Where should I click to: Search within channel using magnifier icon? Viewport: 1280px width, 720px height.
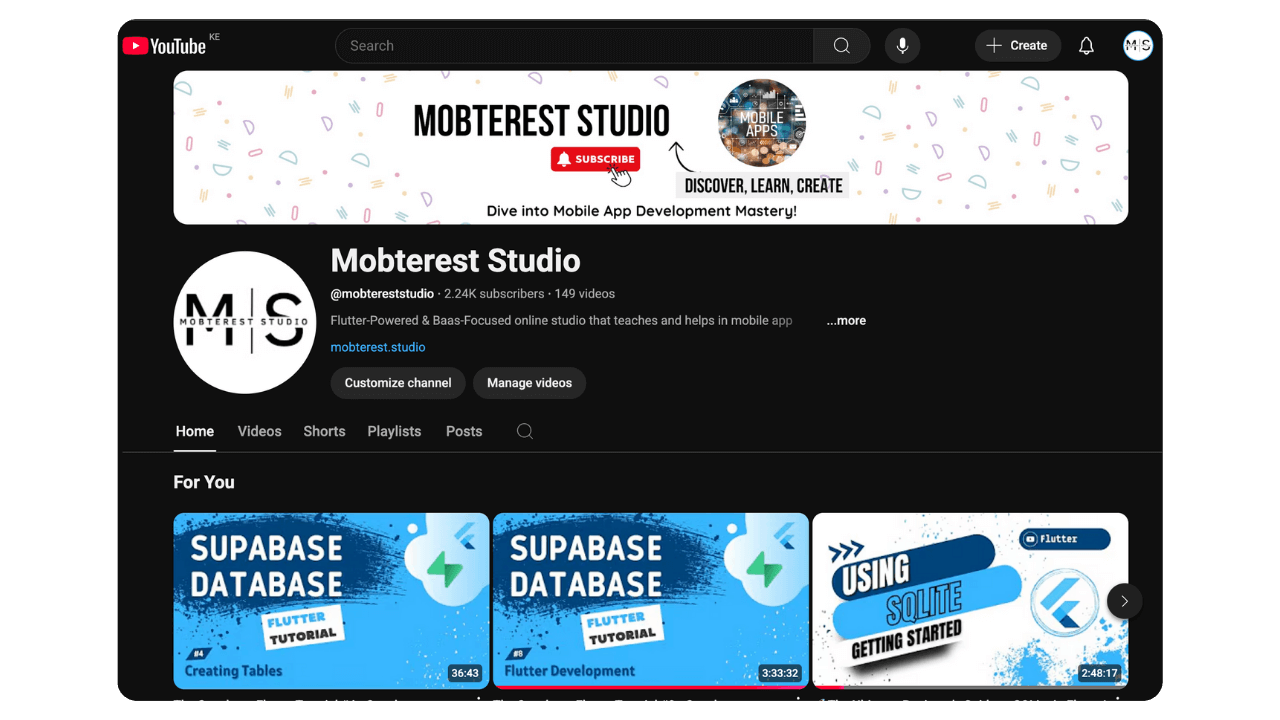[x=525, y=431]
